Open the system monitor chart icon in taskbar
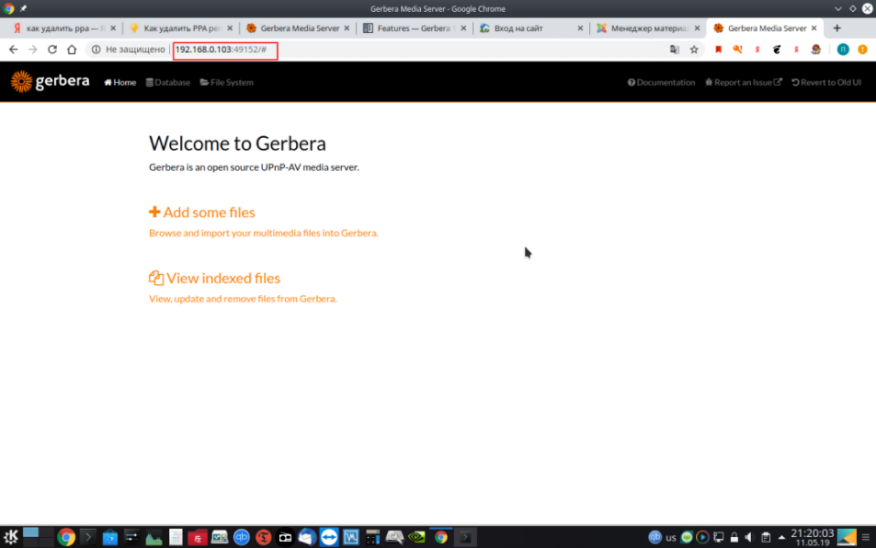The image size is (876, 548). (x=154, y=537)
